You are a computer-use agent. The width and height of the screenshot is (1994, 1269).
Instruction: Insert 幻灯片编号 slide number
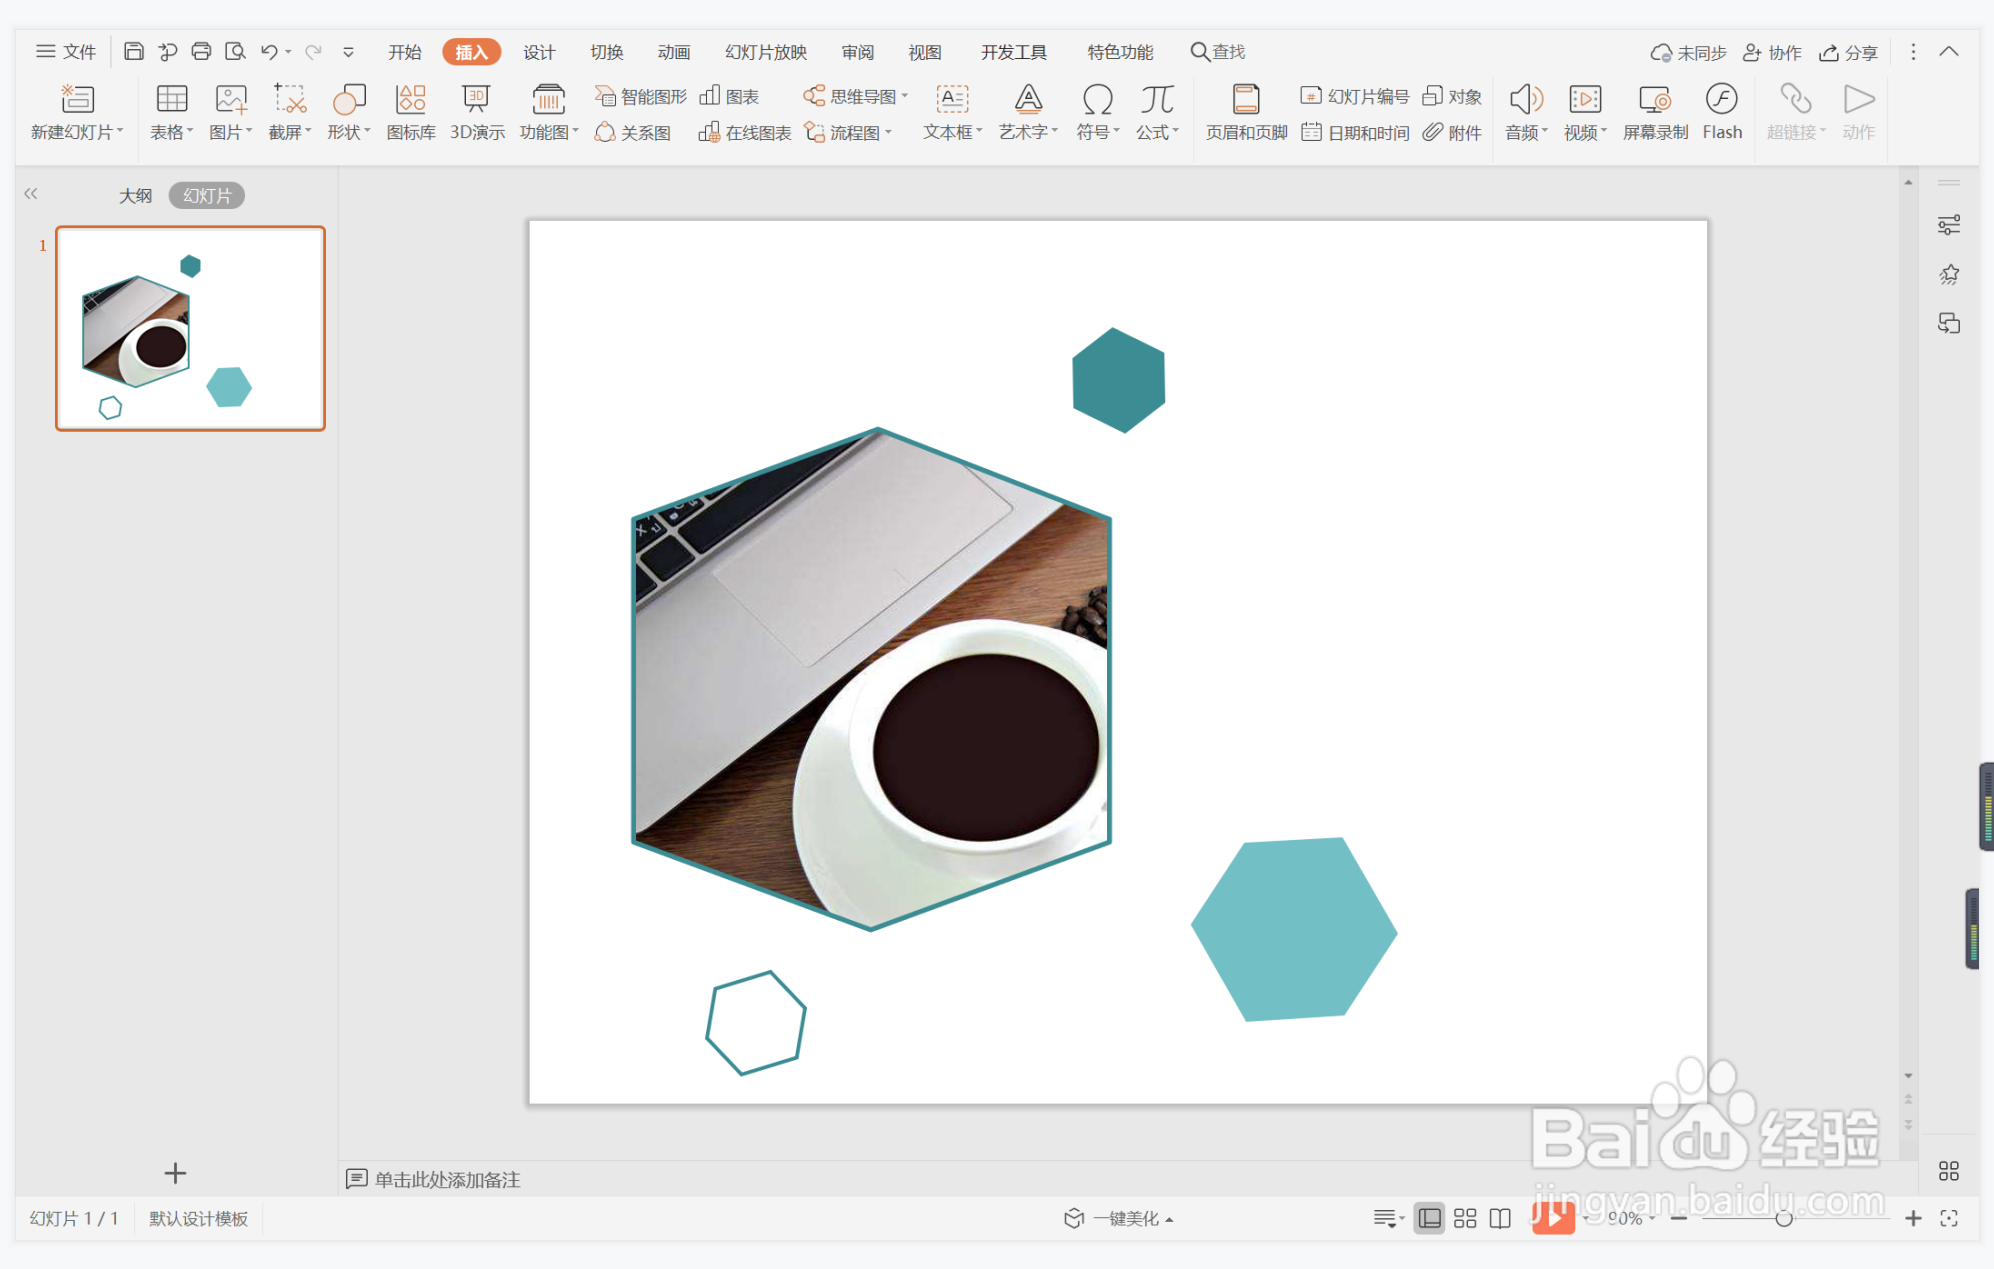[1354, 96]
